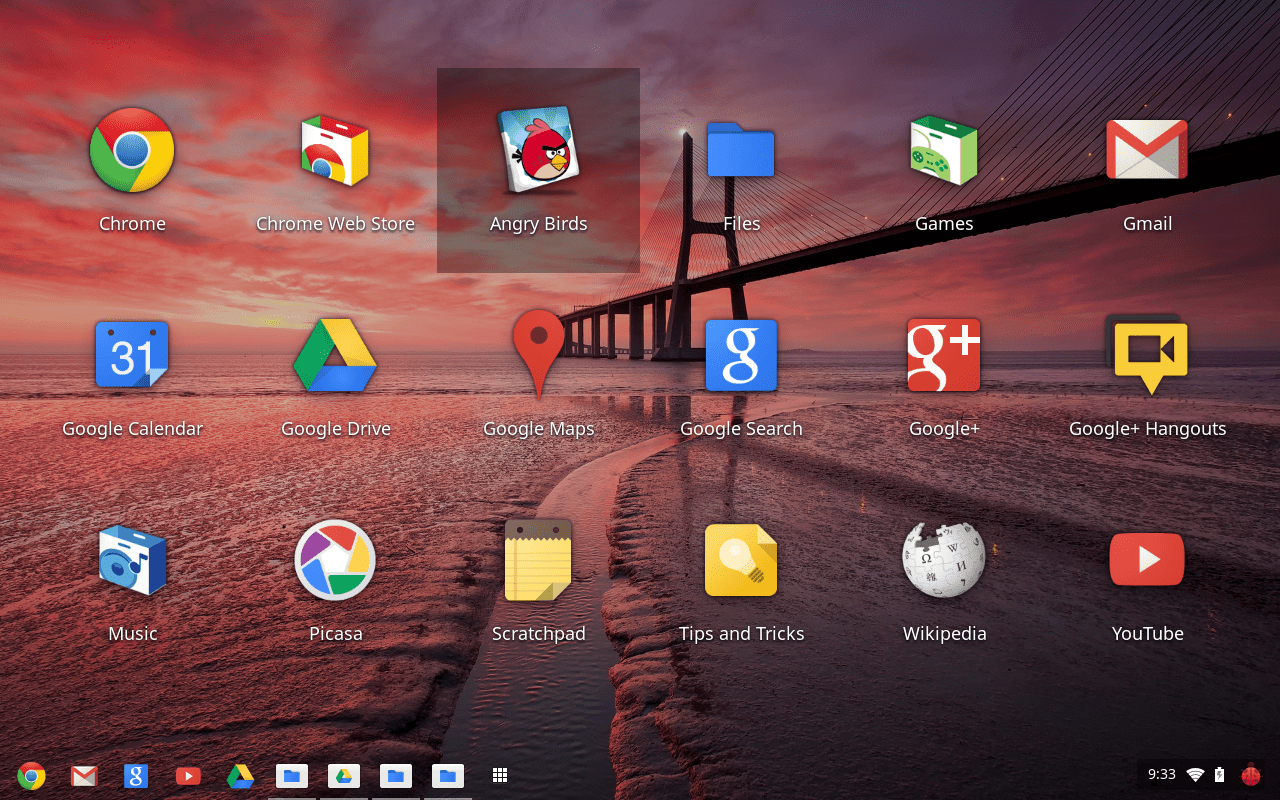Open the Scratchpad notes app
The image size is (1280, 800).
click(x=538, y=560)
